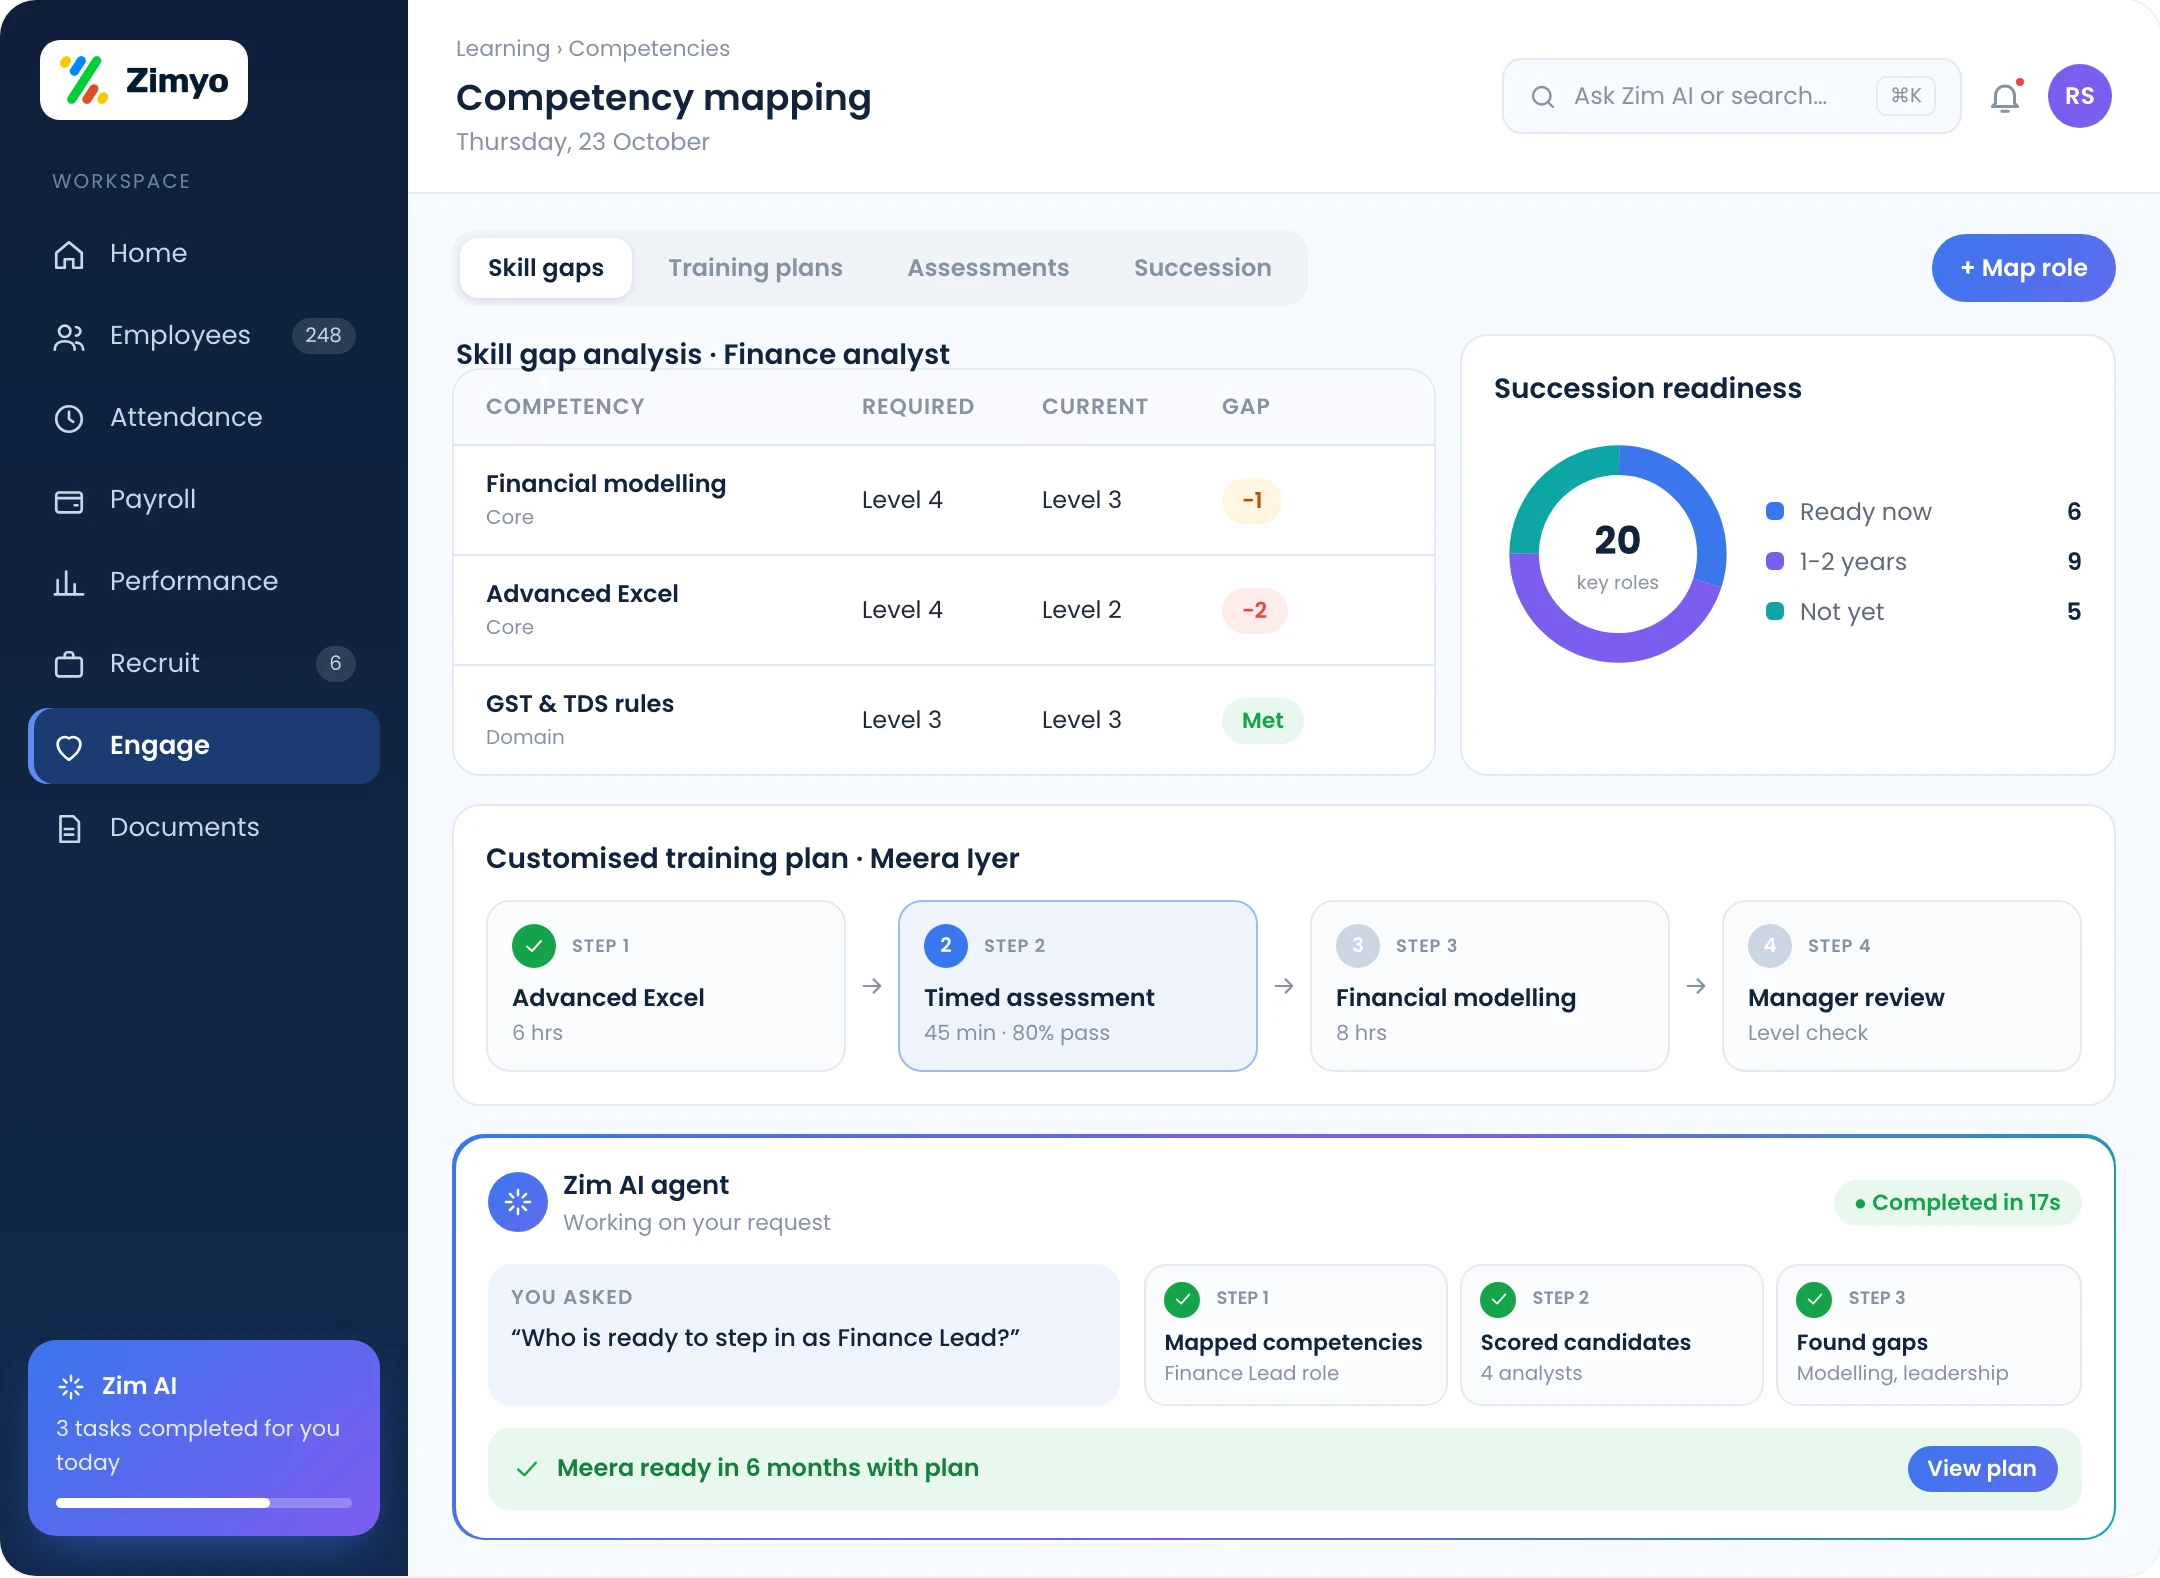Click the notification bell icon
Screen dimensions: 2160x1578
coord(2005,97)
